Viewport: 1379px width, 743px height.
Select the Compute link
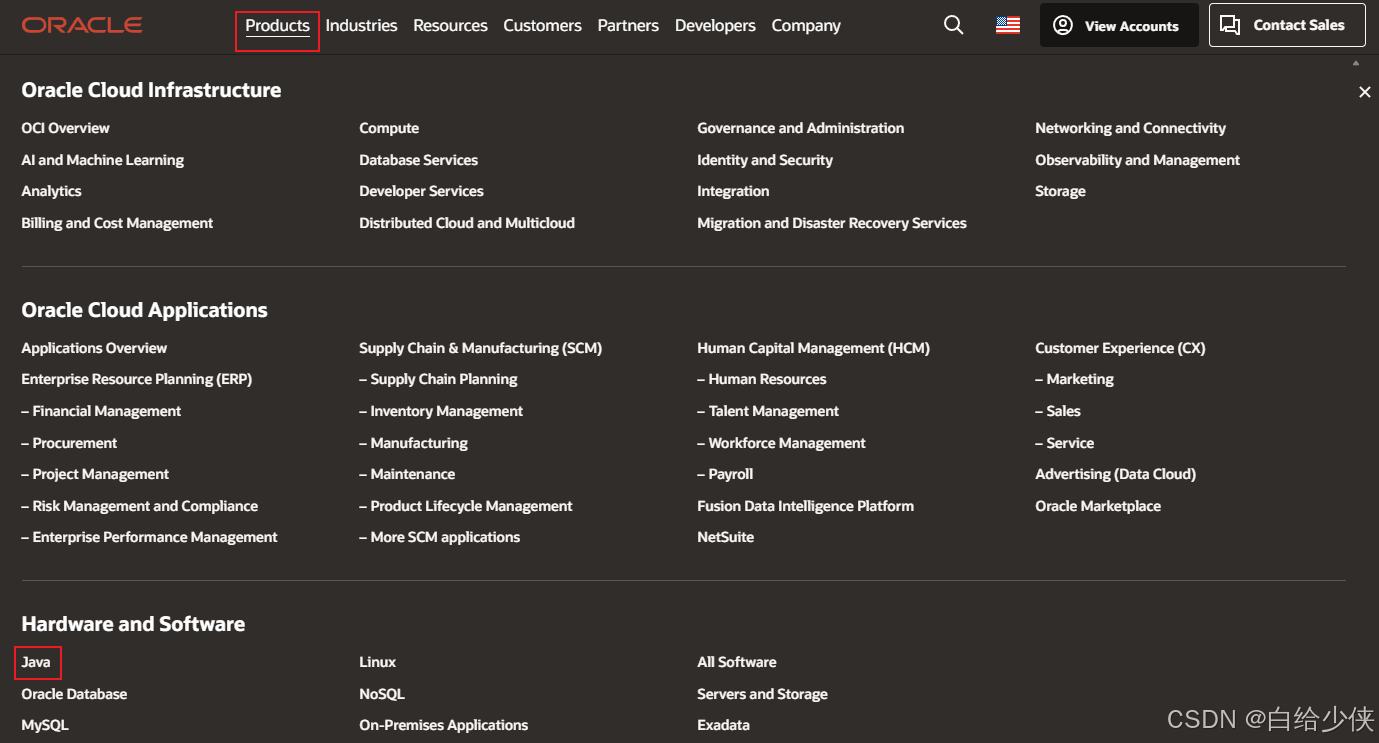(x=389, y=128)
